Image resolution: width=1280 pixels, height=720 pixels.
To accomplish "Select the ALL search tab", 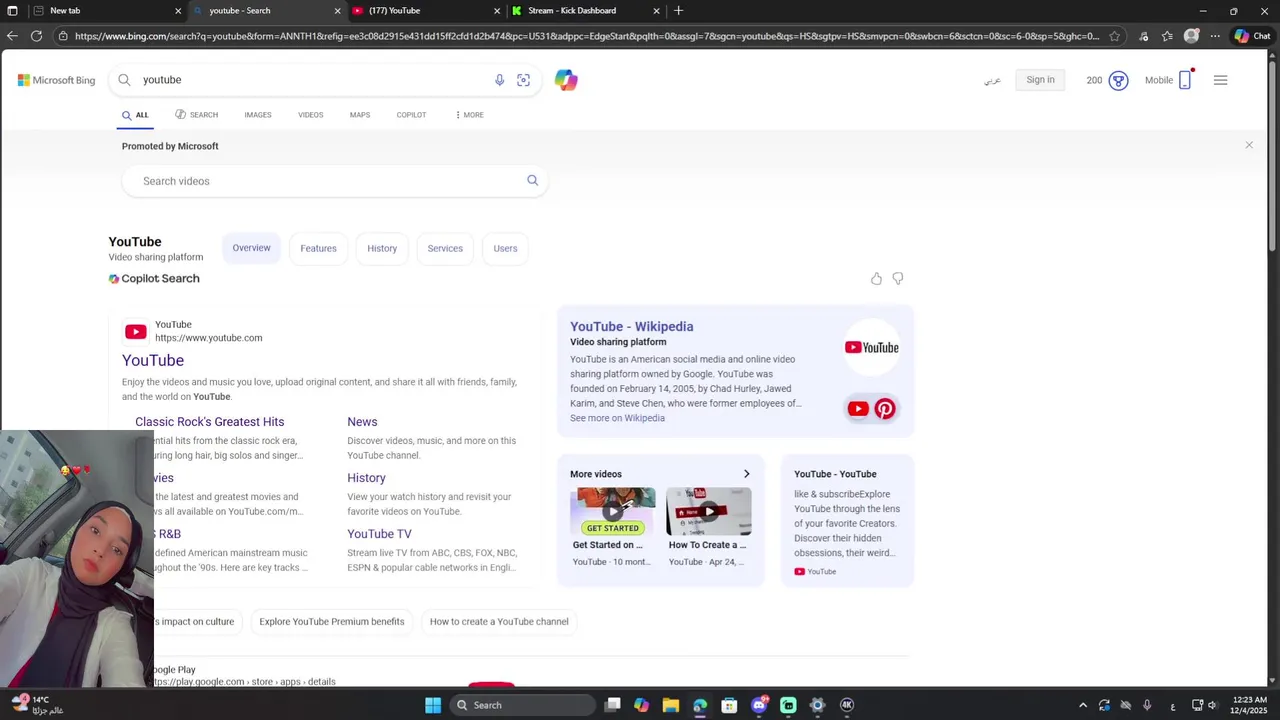I will [135, 115].
